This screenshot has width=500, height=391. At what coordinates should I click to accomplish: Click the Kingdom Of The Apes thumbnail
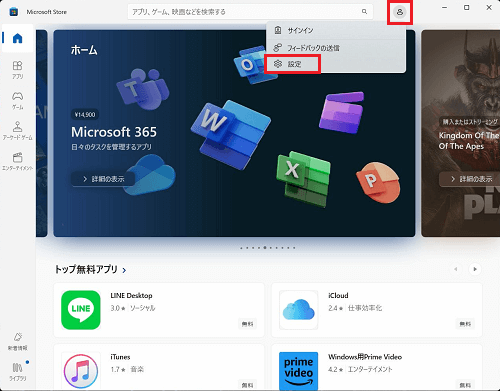click(461, 133)
